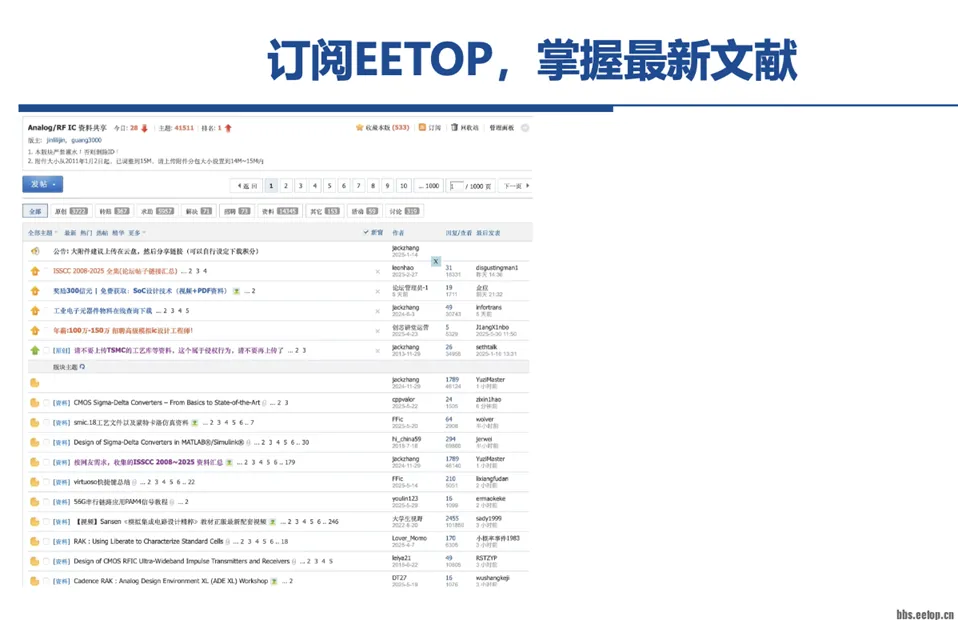Image resolution: width=958 pixels, height=624 pixels.
Task: Select the 全部 category tab
Action: (35, 211)
